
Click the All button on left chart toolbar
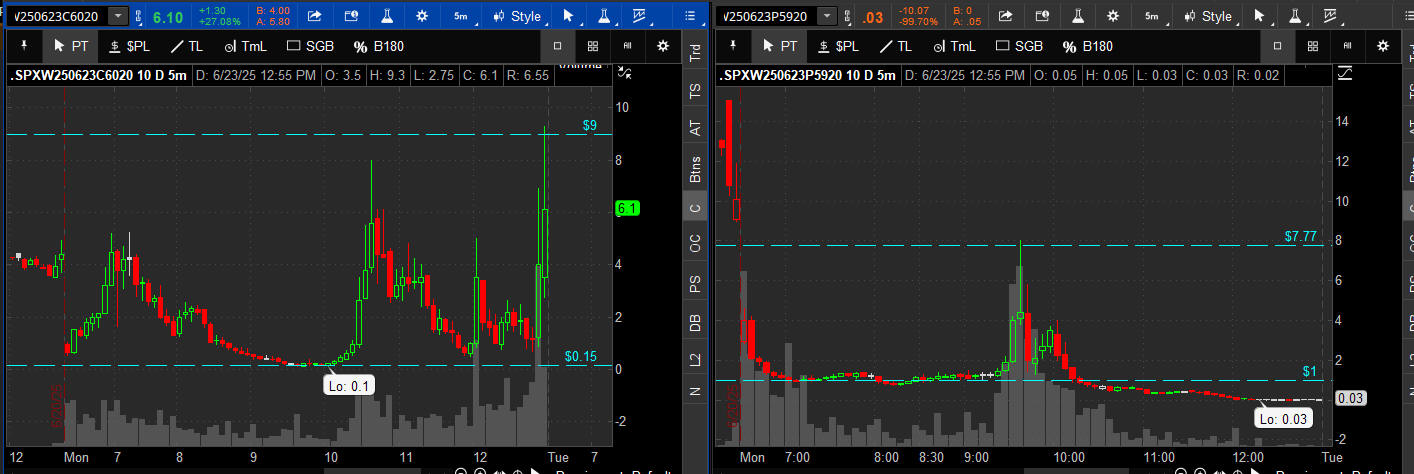628,46
